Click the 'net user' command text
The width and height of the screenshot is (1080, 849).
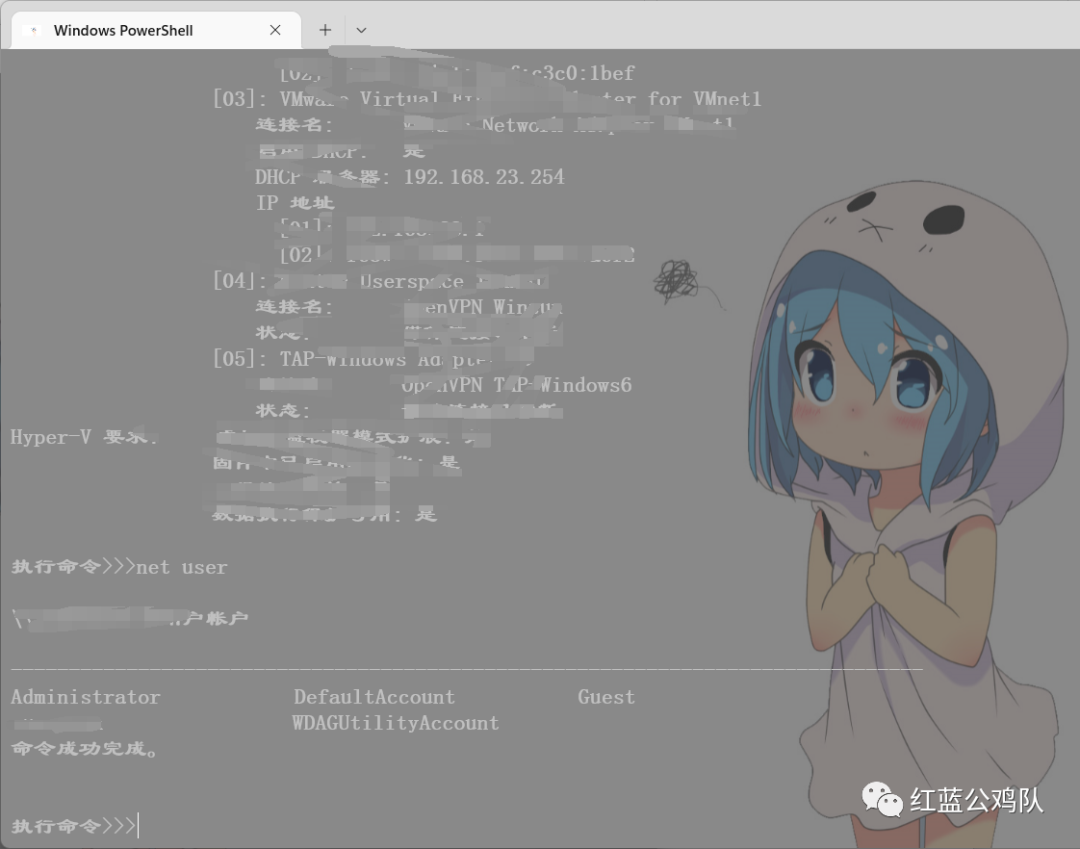181,567
